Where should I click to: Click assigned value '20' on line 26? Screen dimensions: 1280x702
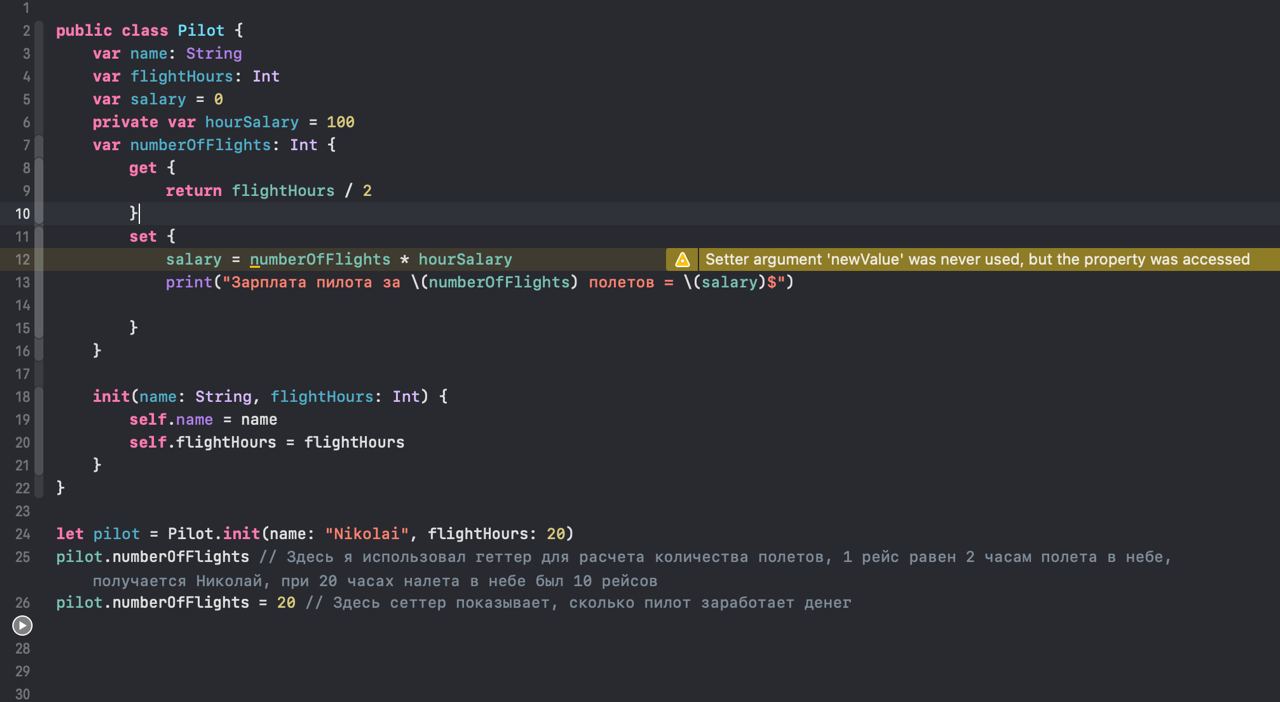(286, 602)
